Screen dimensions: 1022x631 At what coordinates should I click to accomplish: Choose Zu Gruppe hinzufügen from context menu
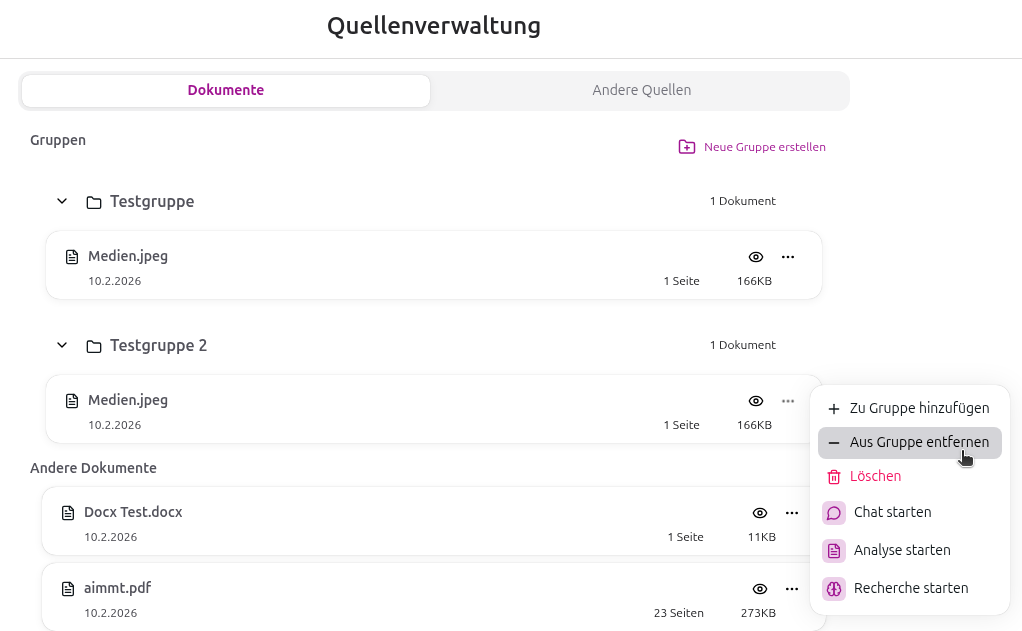pos(918,408)
